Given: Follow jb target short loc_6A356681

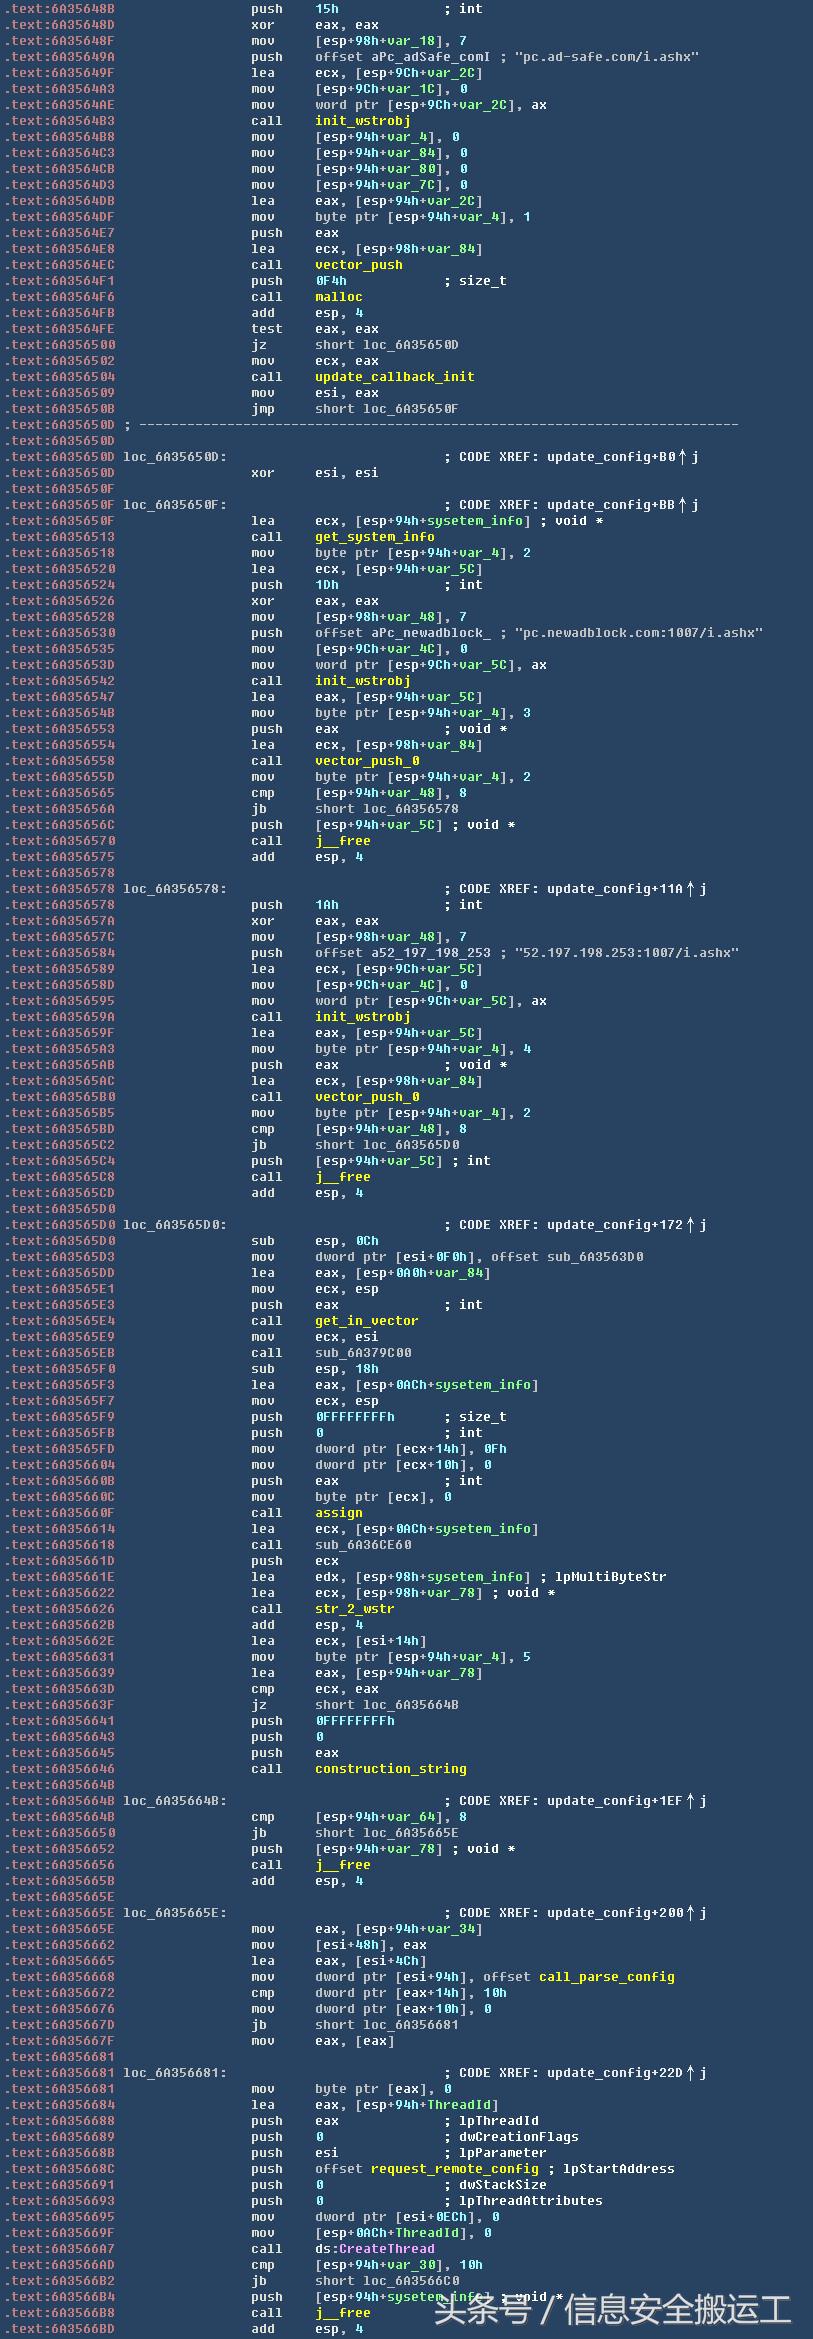Looking at the screenshot, I should [387, 2025].
